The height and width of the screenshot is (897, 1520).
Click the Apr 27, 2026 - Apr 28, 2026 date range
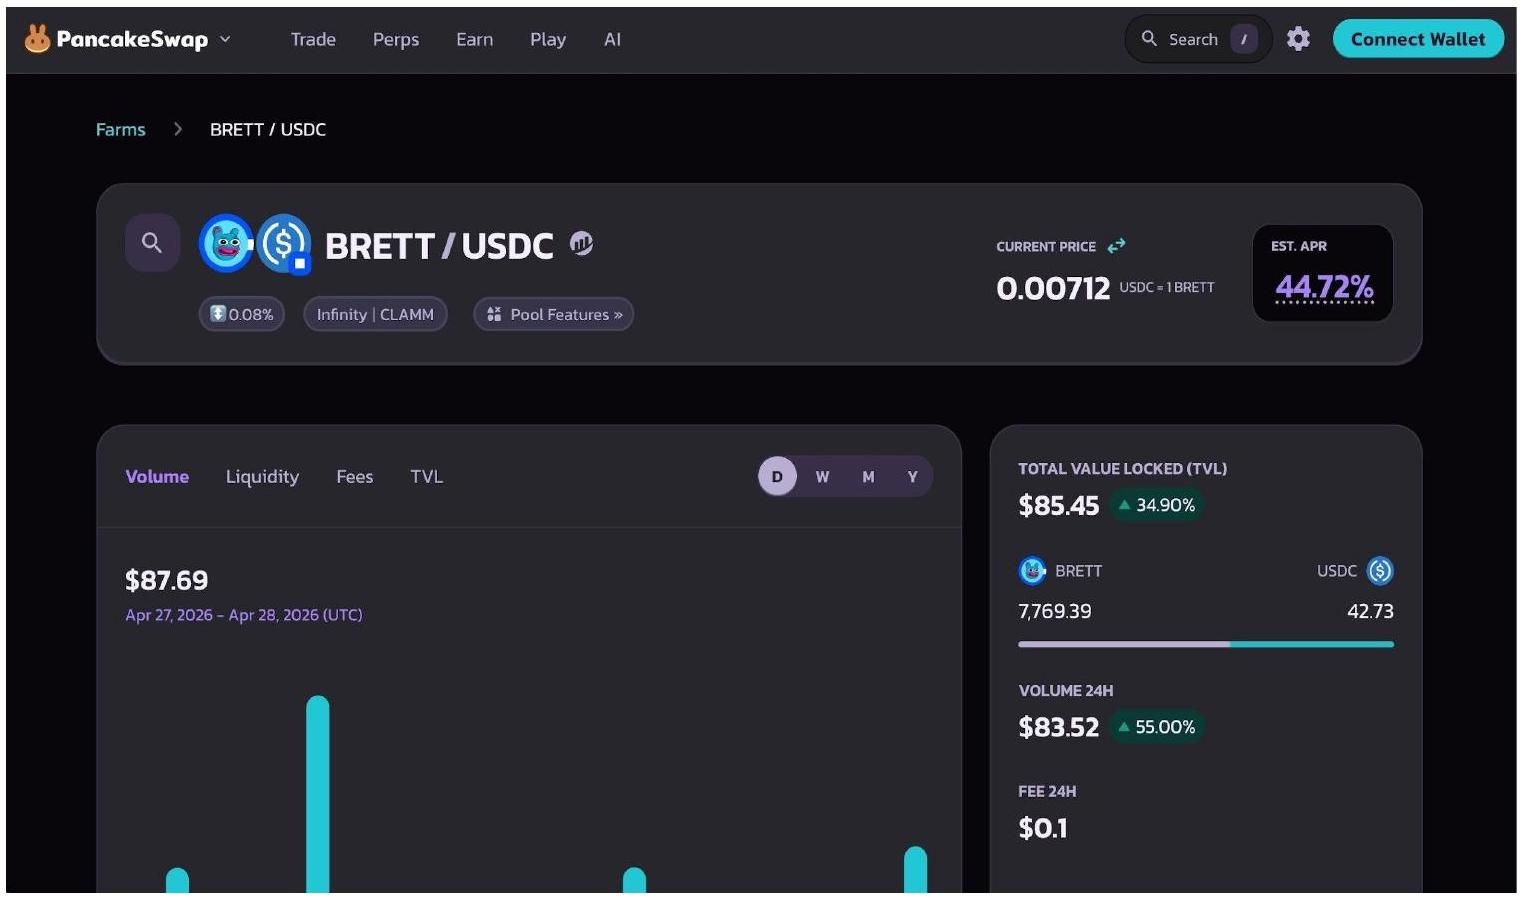tap(244, 615)
